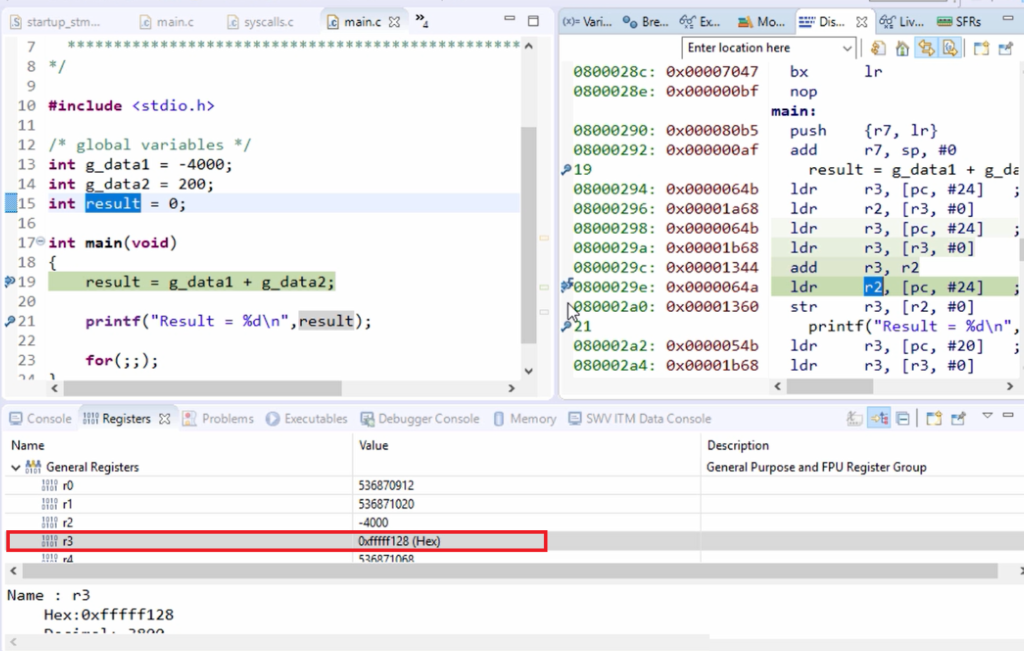Switch to the SFRs tab

click(959, 22)
